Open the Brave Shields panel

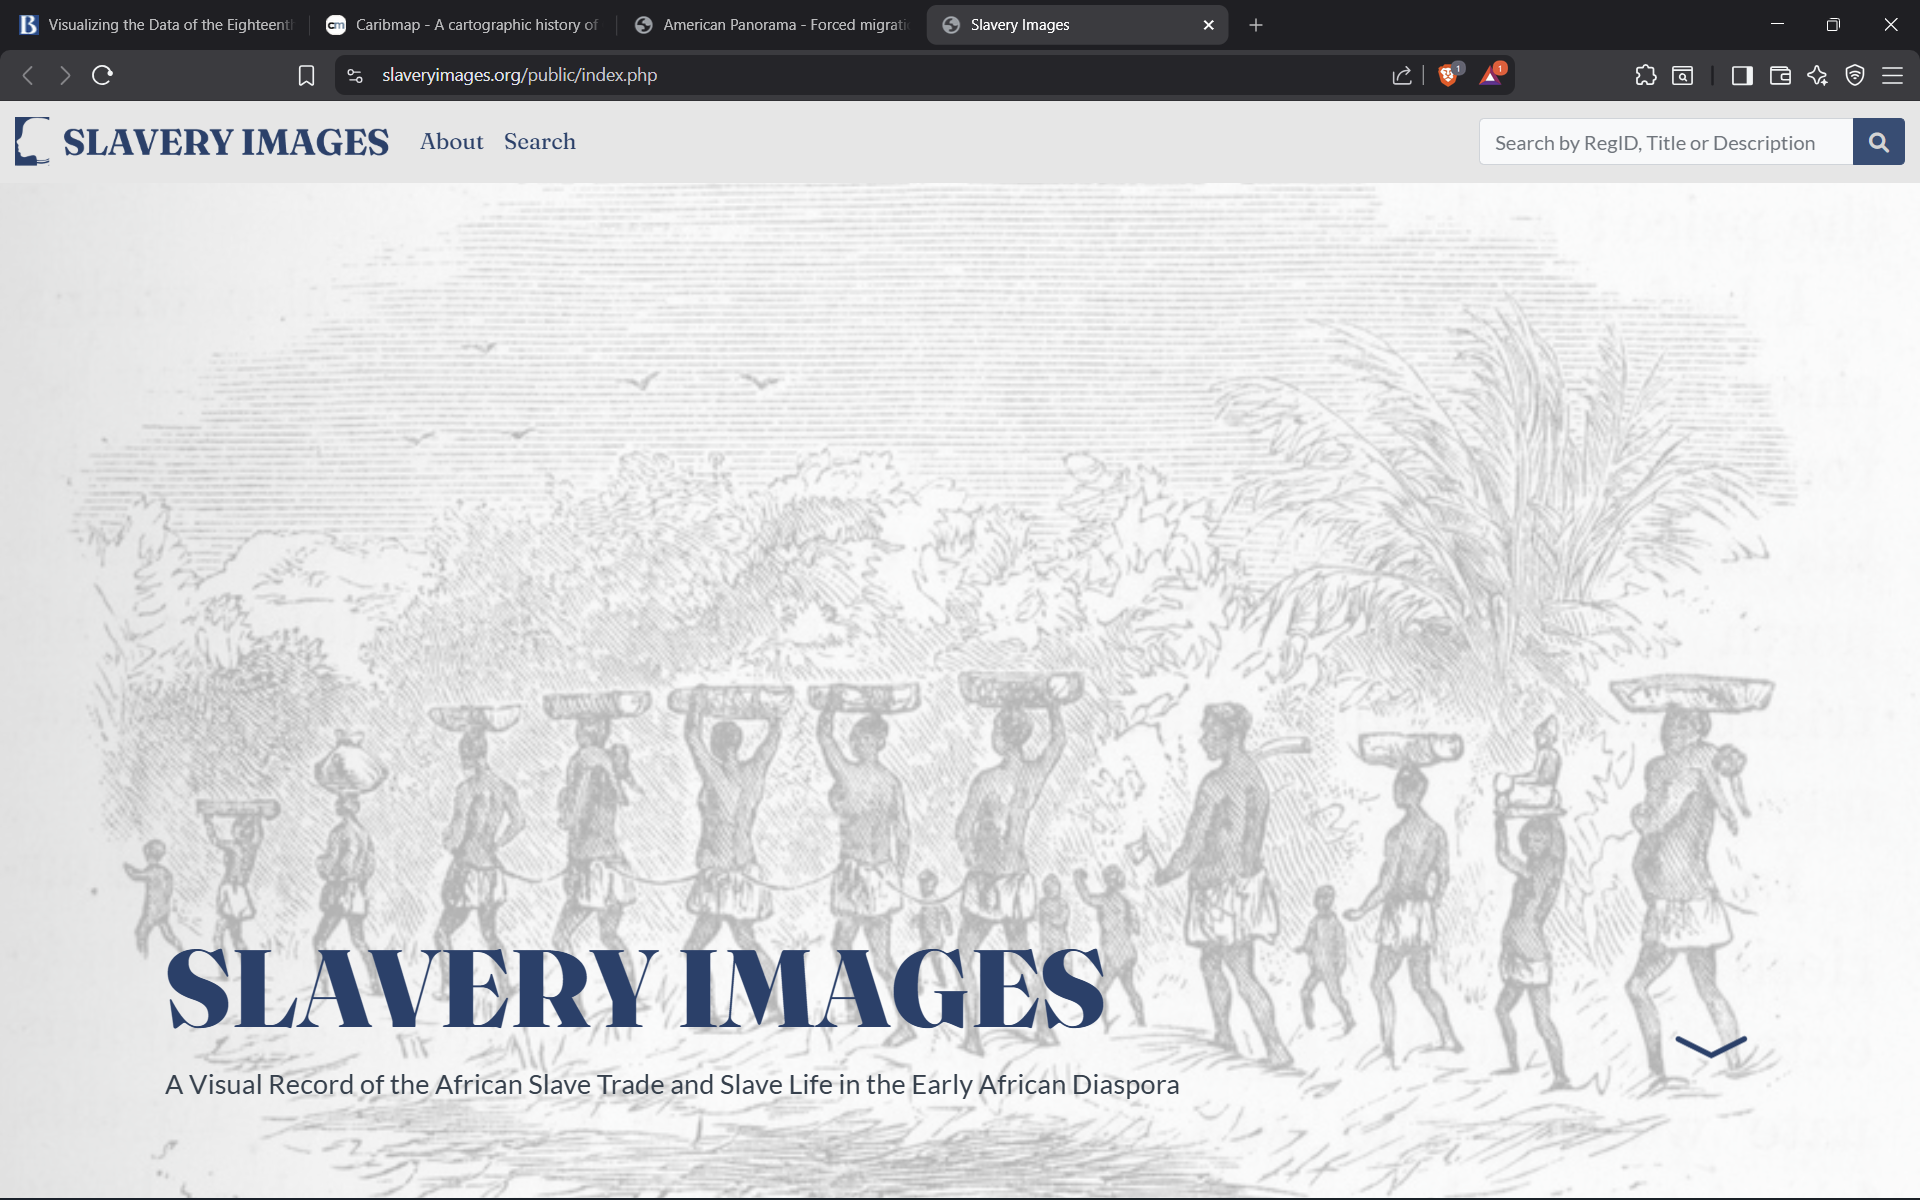point(1449,75)
